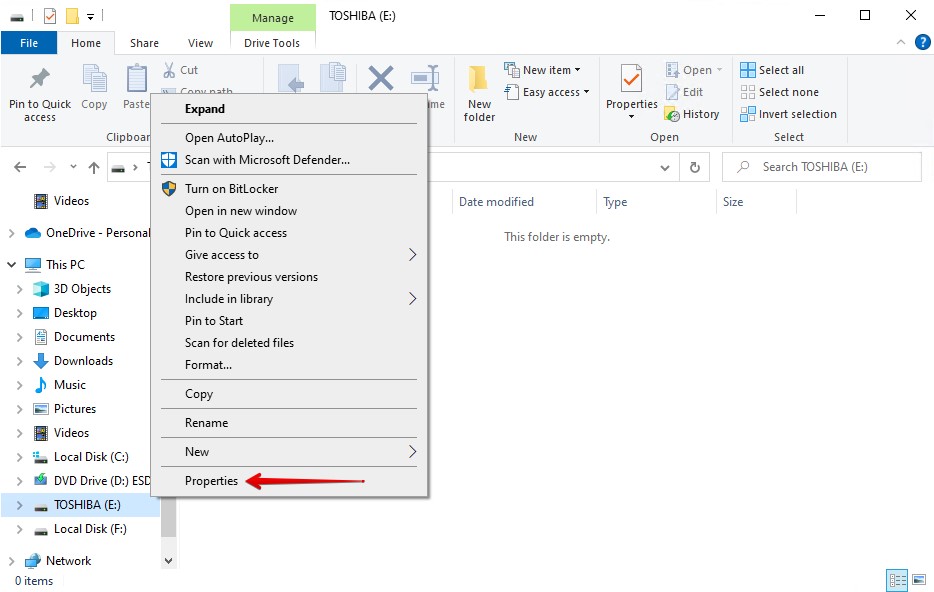The width and height of the screenshot is (934, 592).
Task: Click Select all in ribbon
Action: 772,70
